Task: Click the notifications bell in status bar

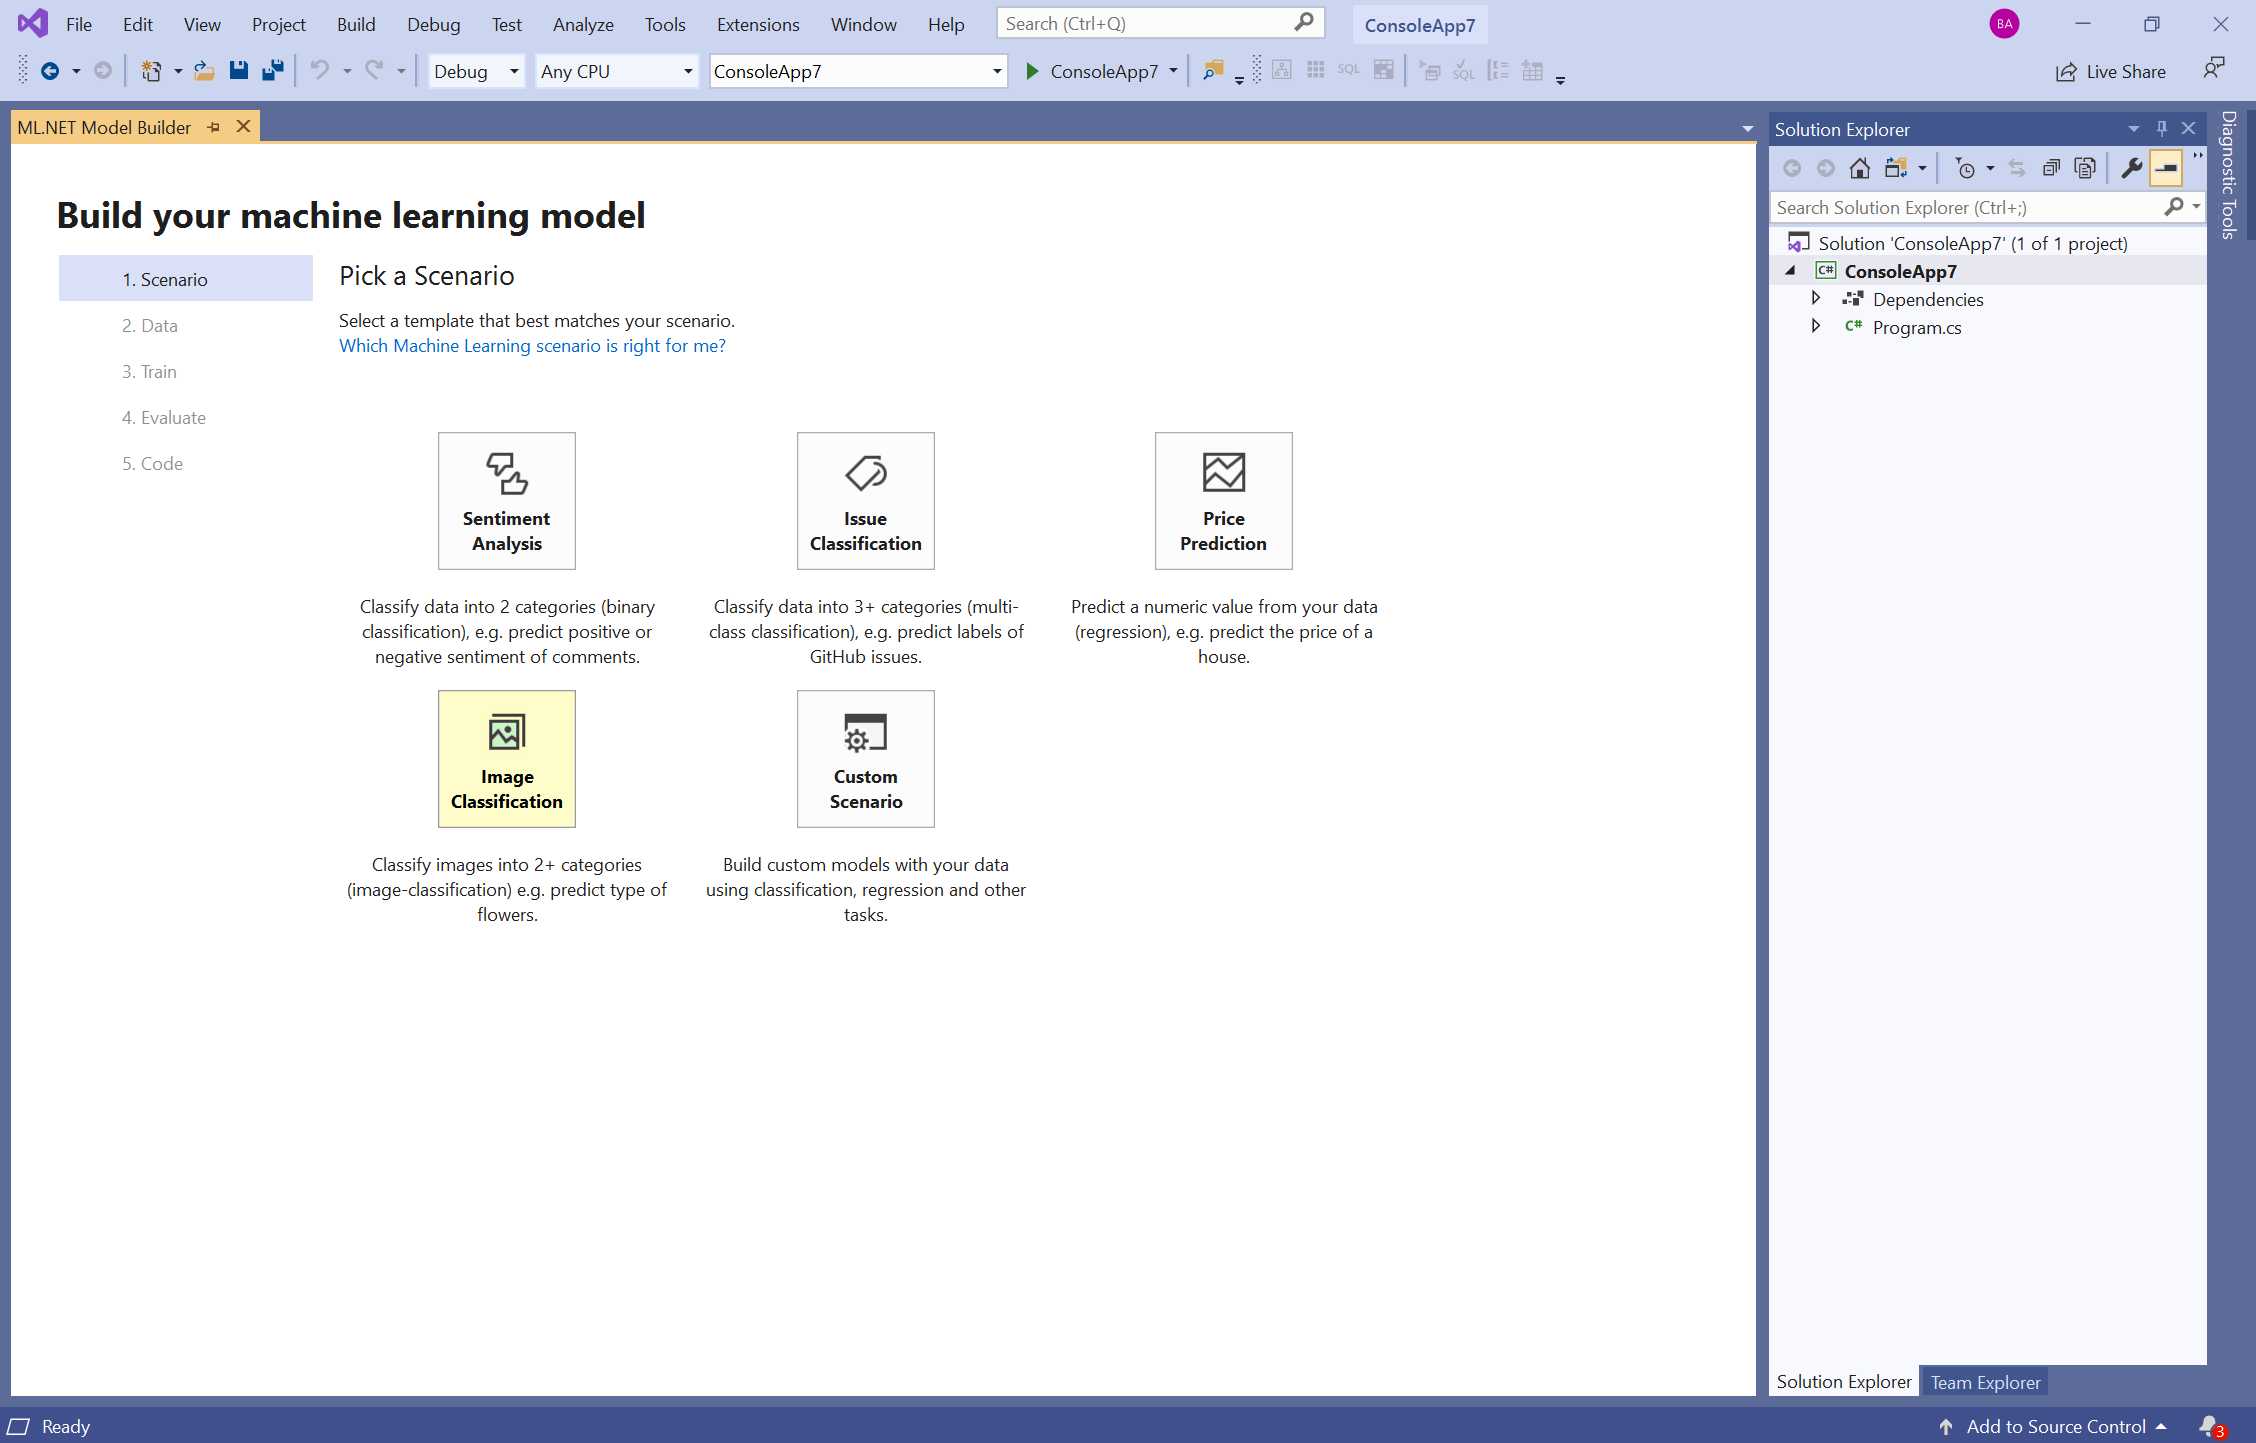Action: (2211, 1426)
